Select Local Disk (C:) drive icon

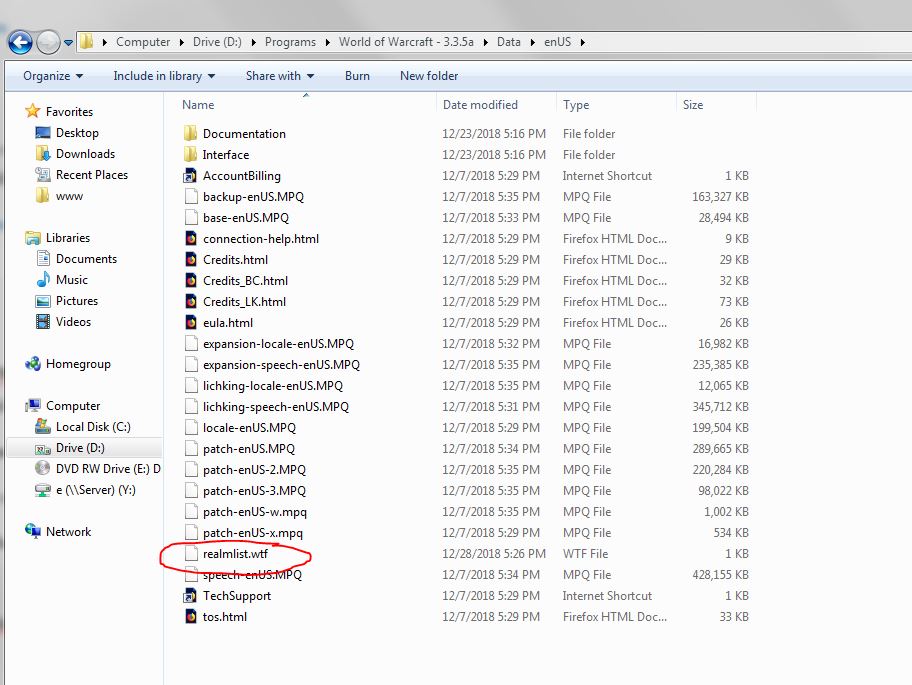(43, 426)
